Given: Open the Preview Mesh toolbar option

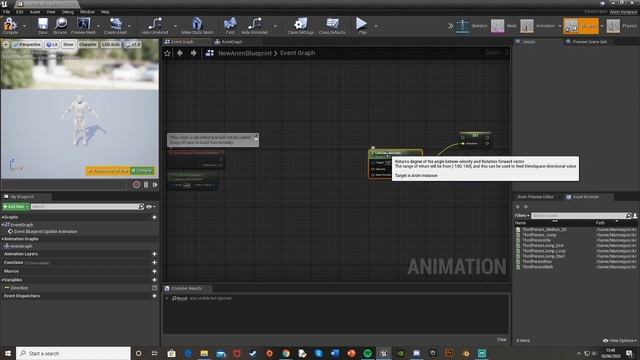Looking at the screenshot, I should 83,26.
